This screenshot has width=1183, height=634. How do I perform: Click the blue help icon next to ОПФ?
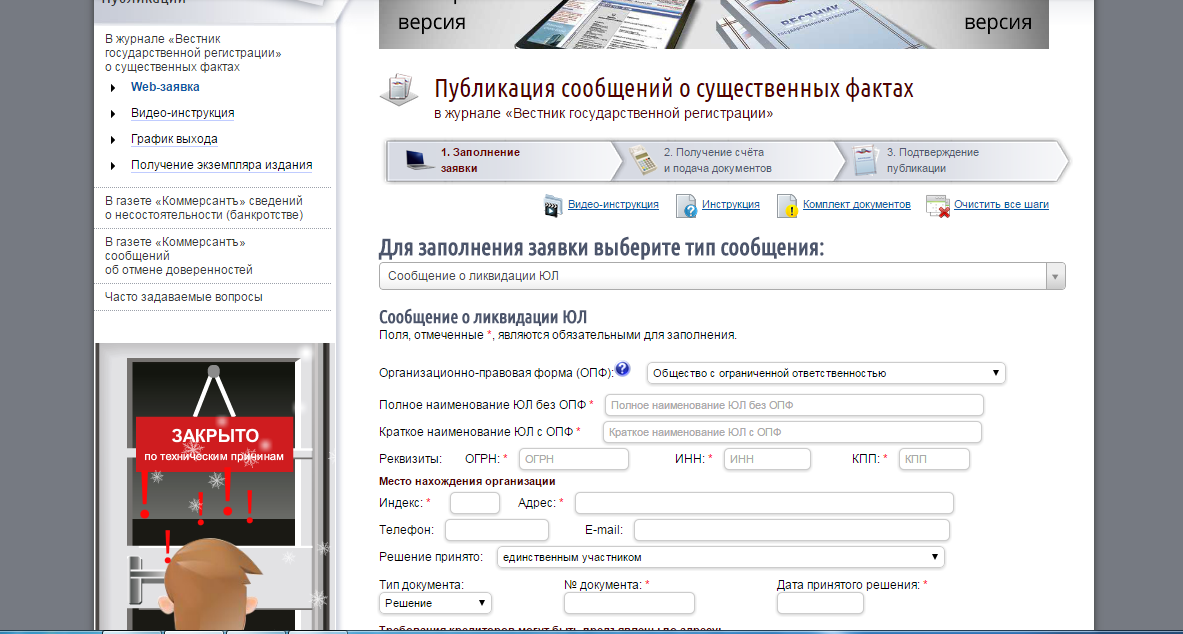(x=622, y=369)
